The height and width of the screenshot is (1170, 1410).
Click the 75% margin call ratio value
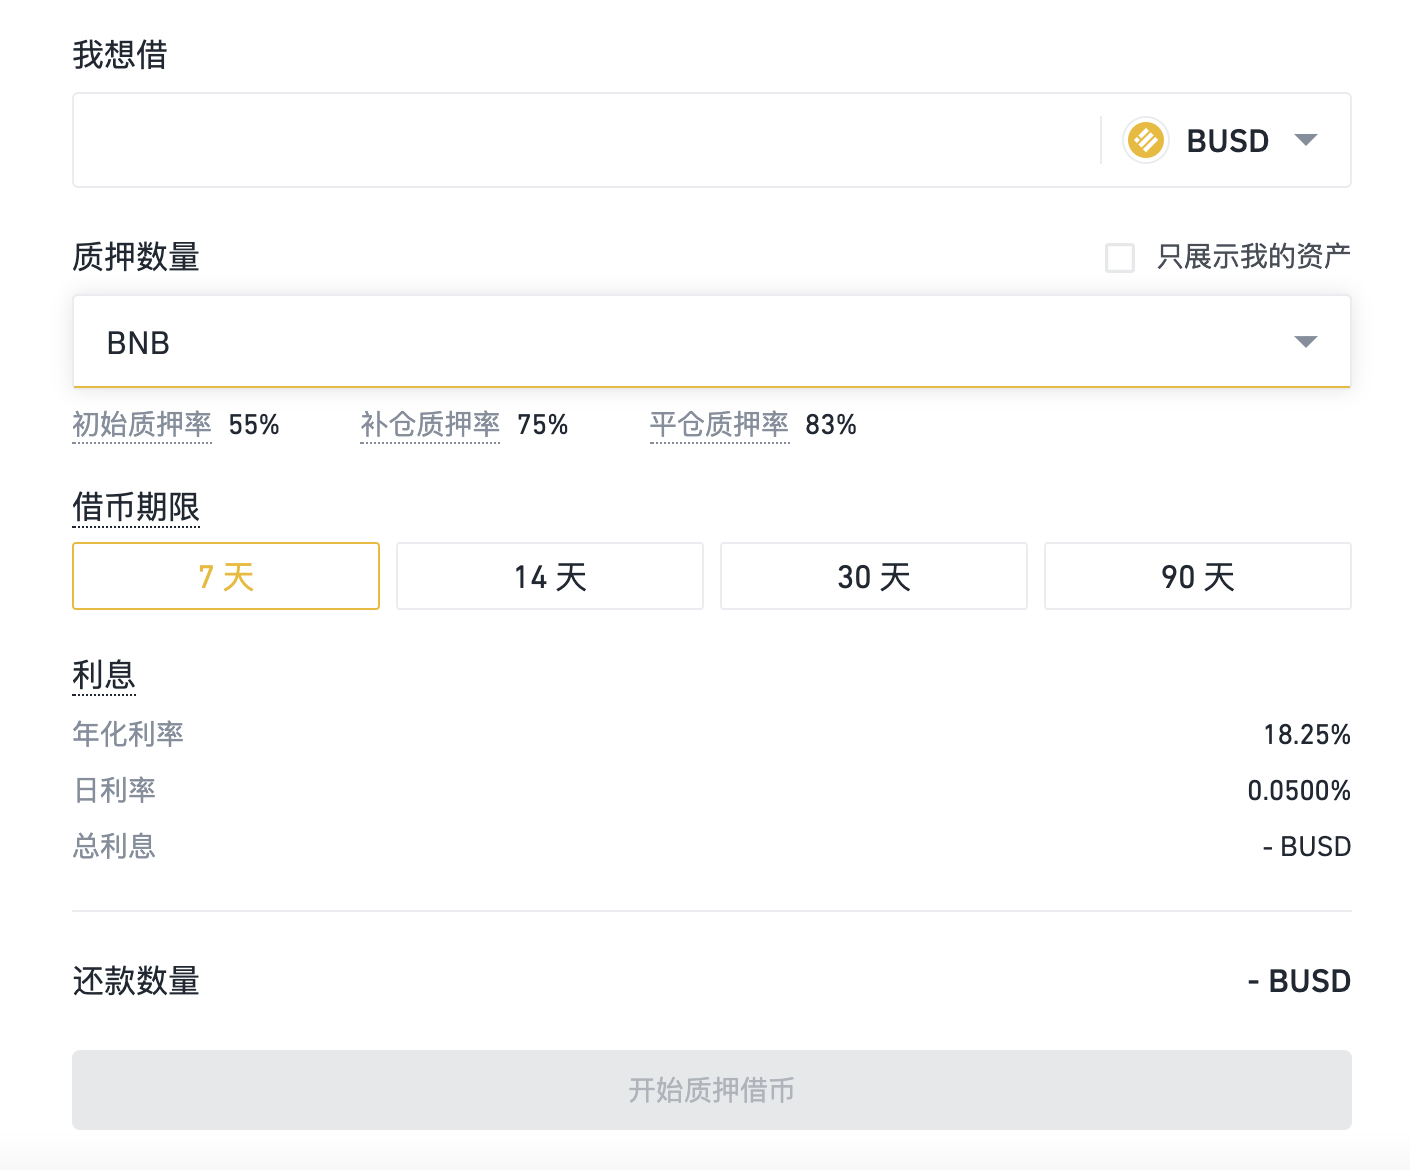tap(543, 425)
